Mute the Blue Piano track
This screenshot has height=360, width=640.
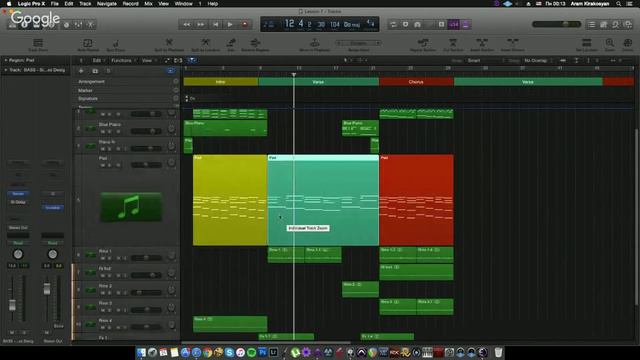[103, 131]
